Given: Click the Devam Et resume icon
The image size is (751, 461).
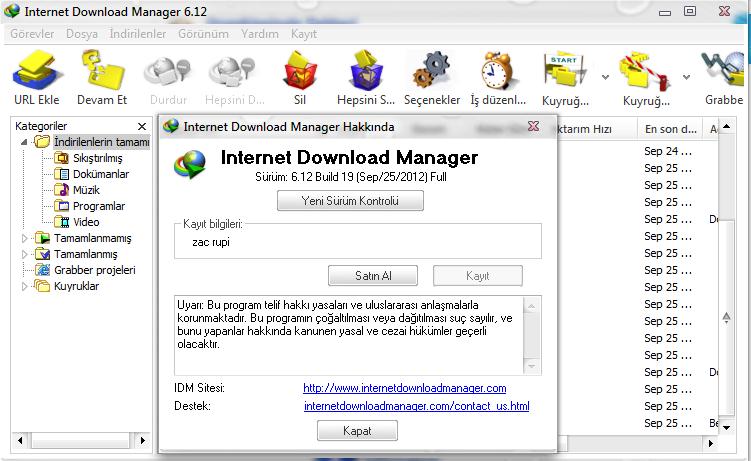Looking at the screenshot, I should point(102,71).
